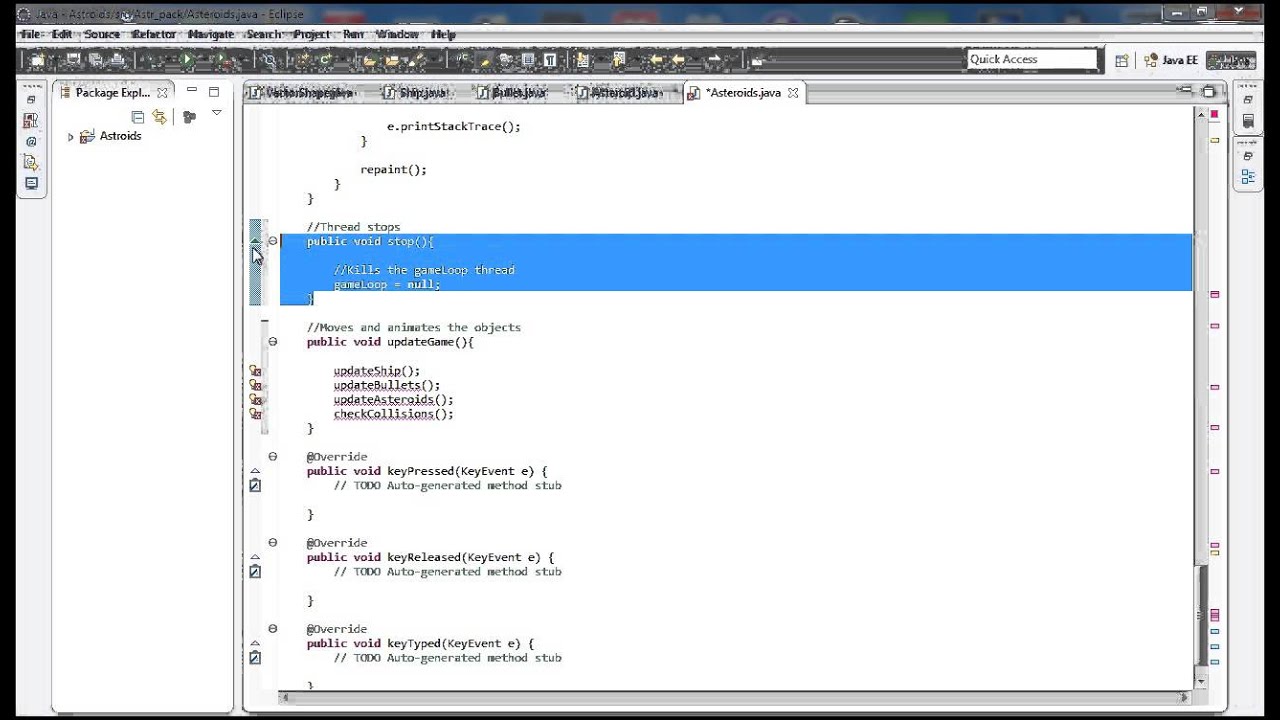1280x720 pixels.
Task: Click the editor vertical scrollbar thumb
Action: coord(1201,617)
